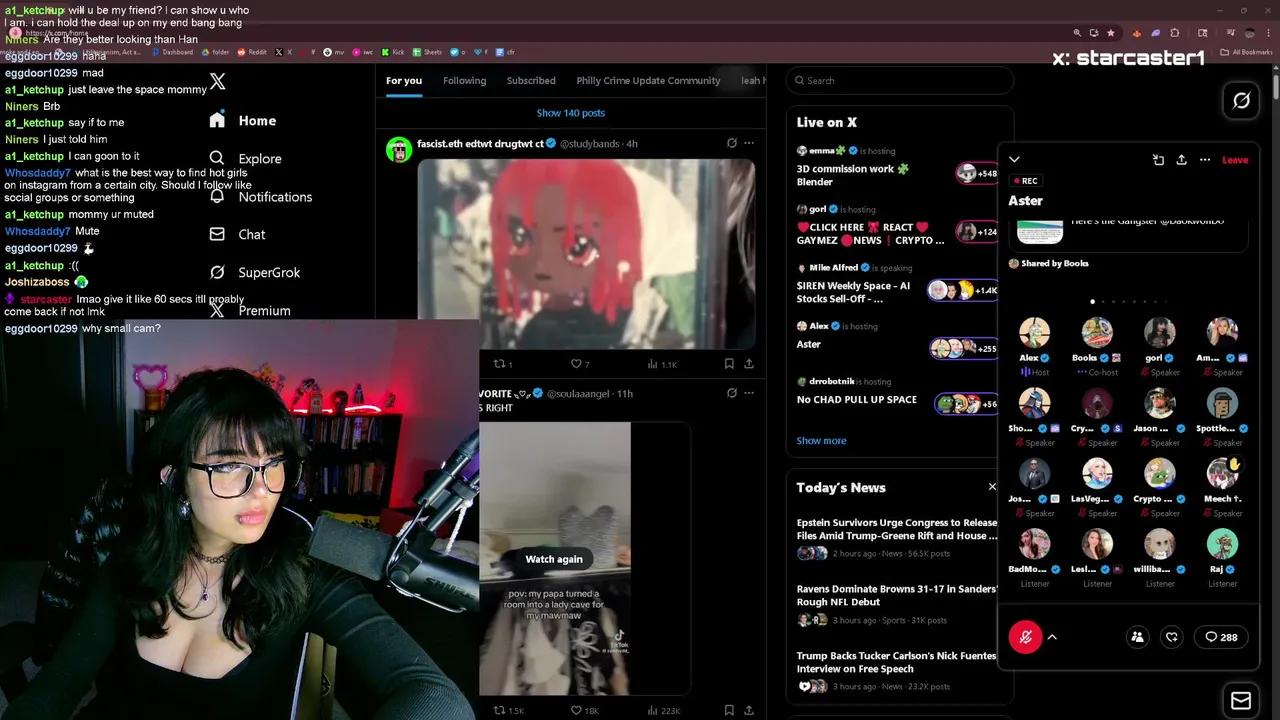This screenshot has height=720, width=1280.
Task: Click the X search field
Action: [x=900, y=81]
